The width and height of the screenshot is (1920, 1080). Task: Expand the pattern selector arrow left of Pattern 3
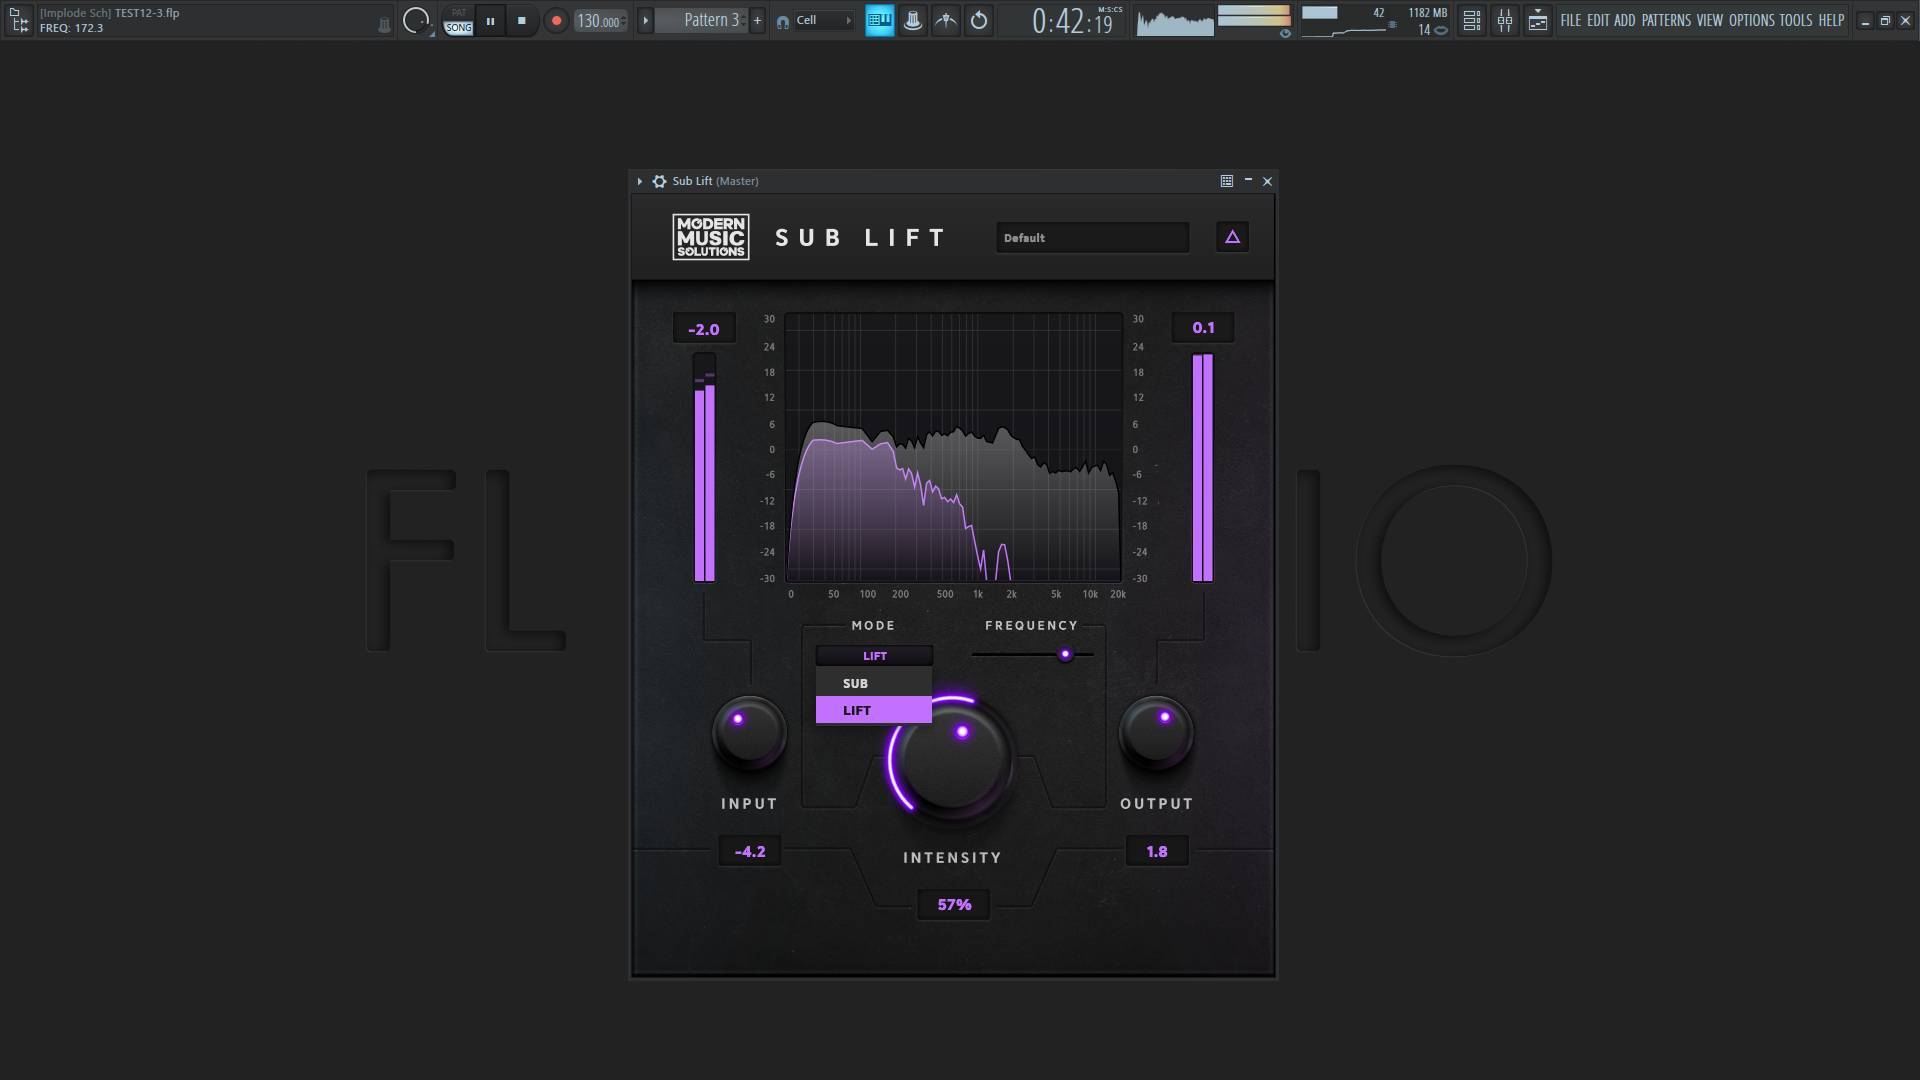(x=645, y=20)
